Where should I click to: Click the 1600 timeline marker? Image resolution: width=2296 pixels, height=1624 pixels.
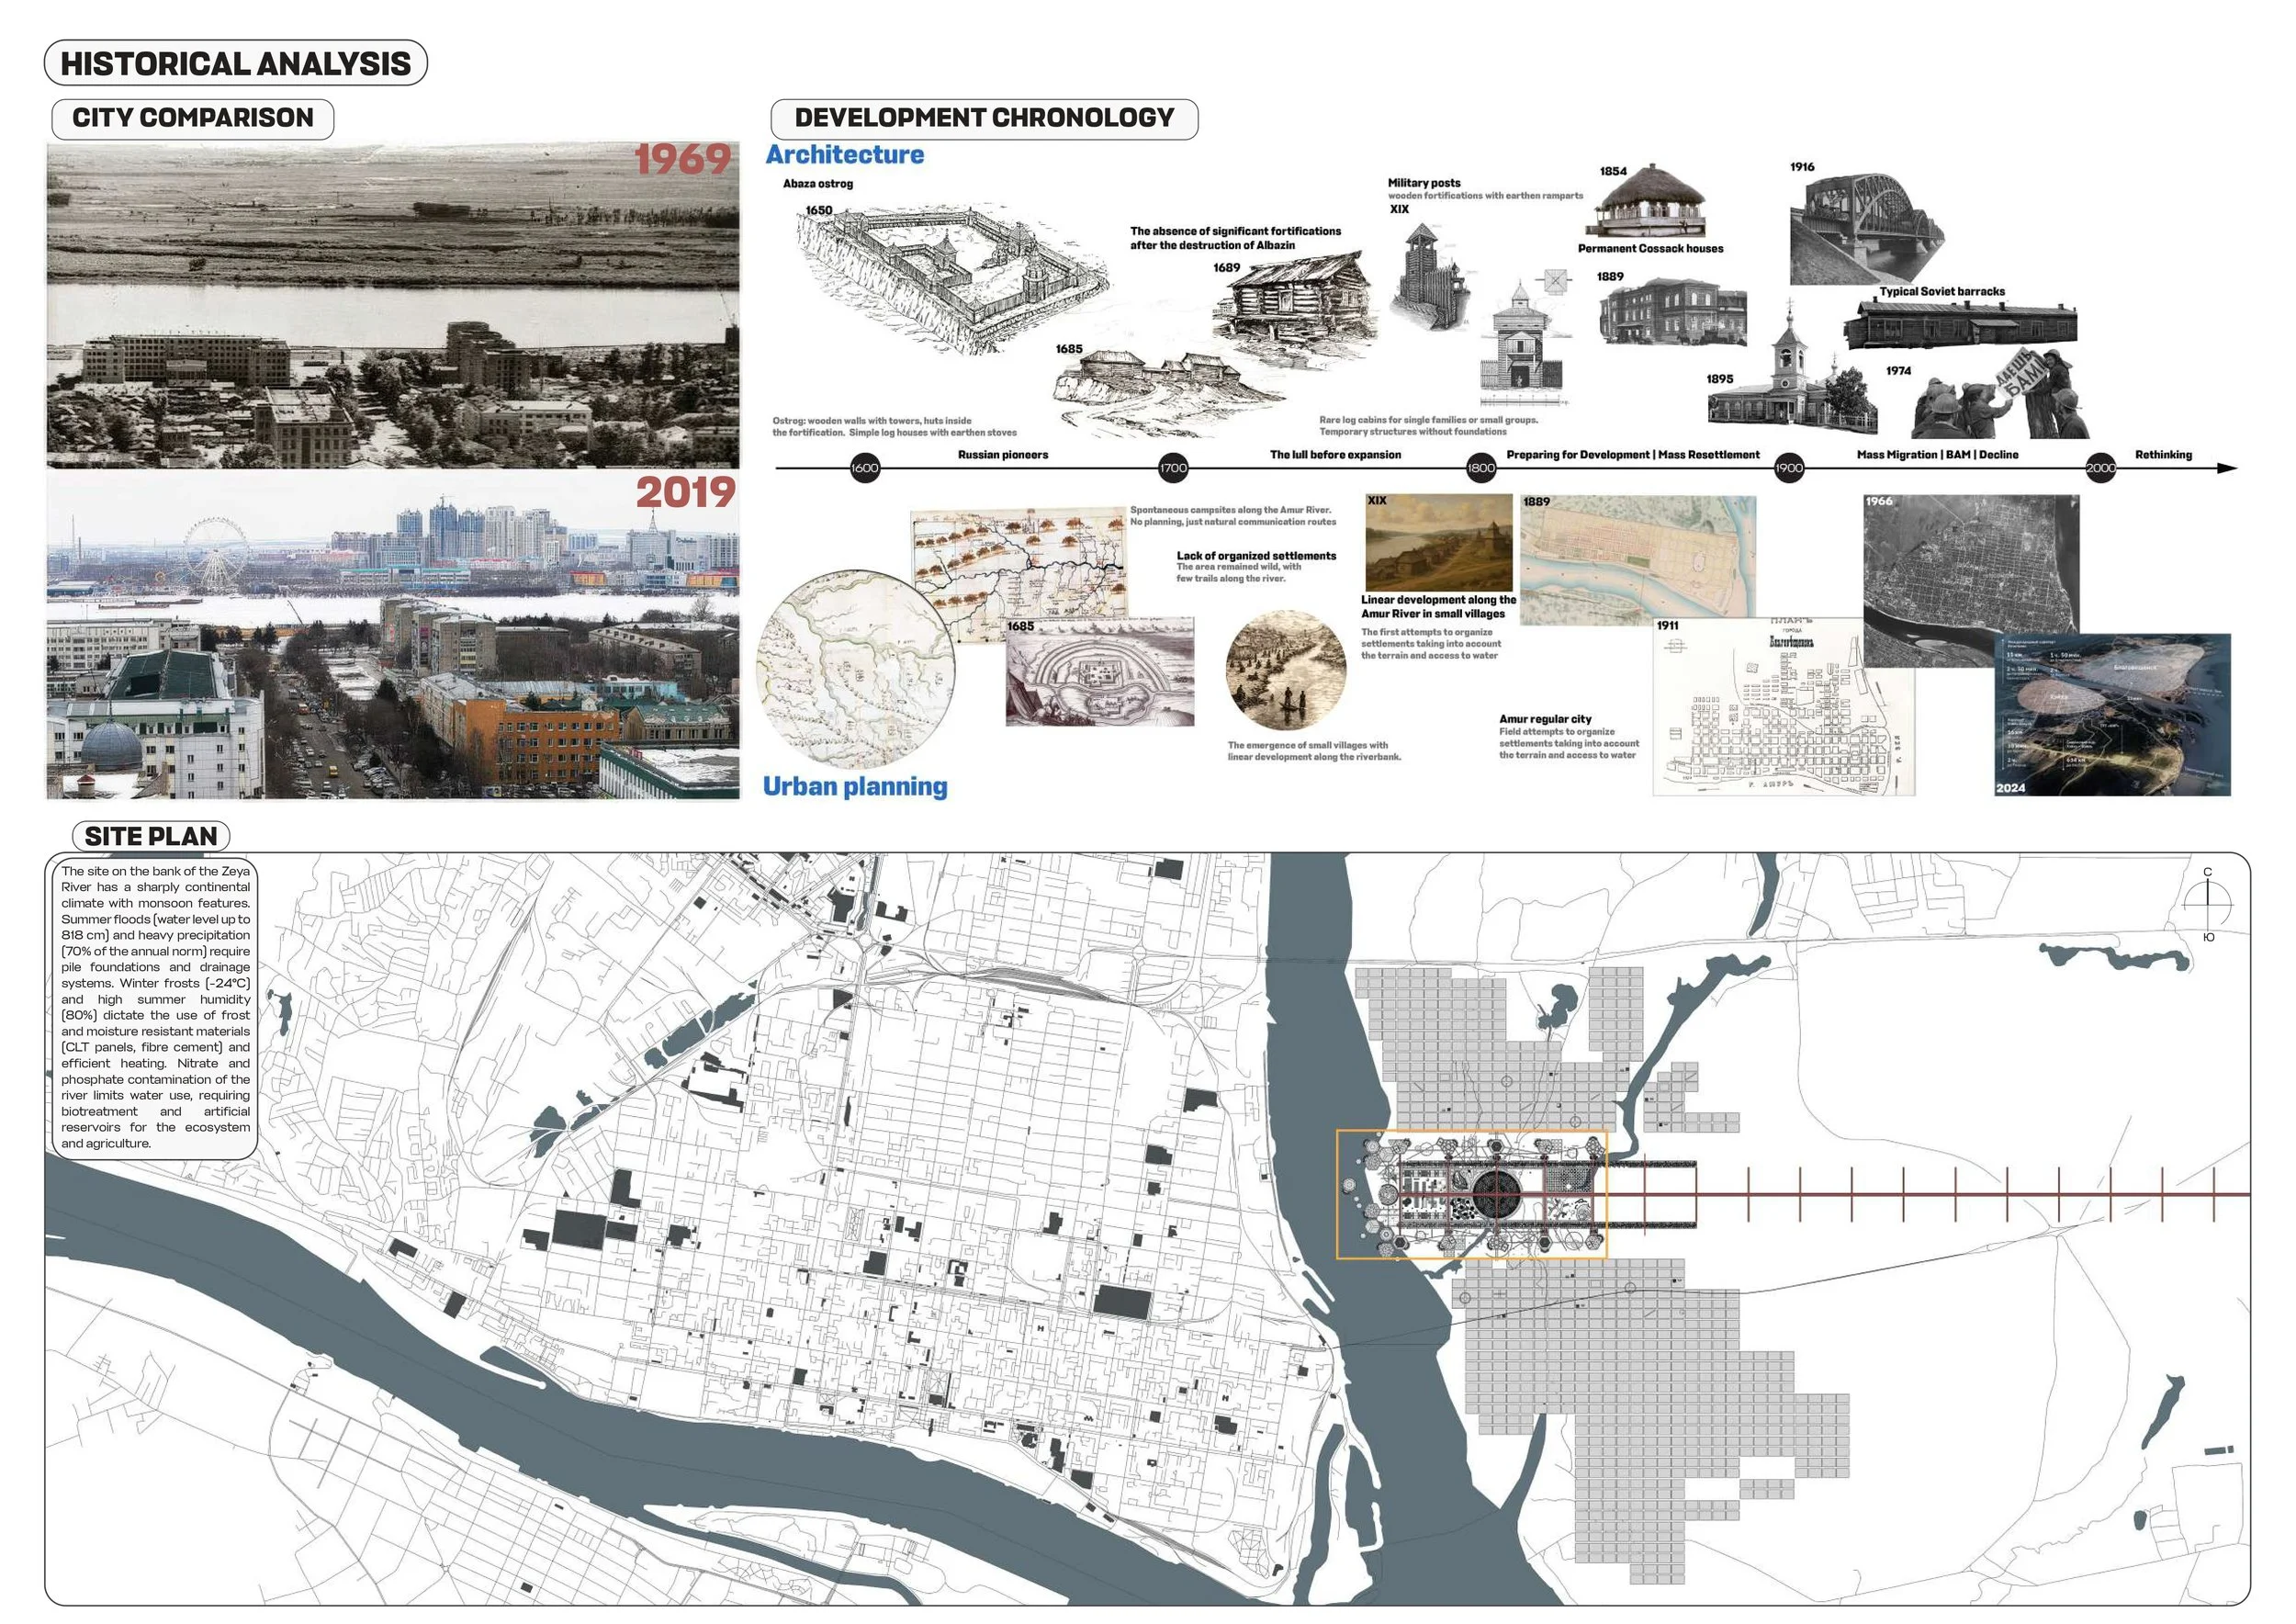[864, 468]
